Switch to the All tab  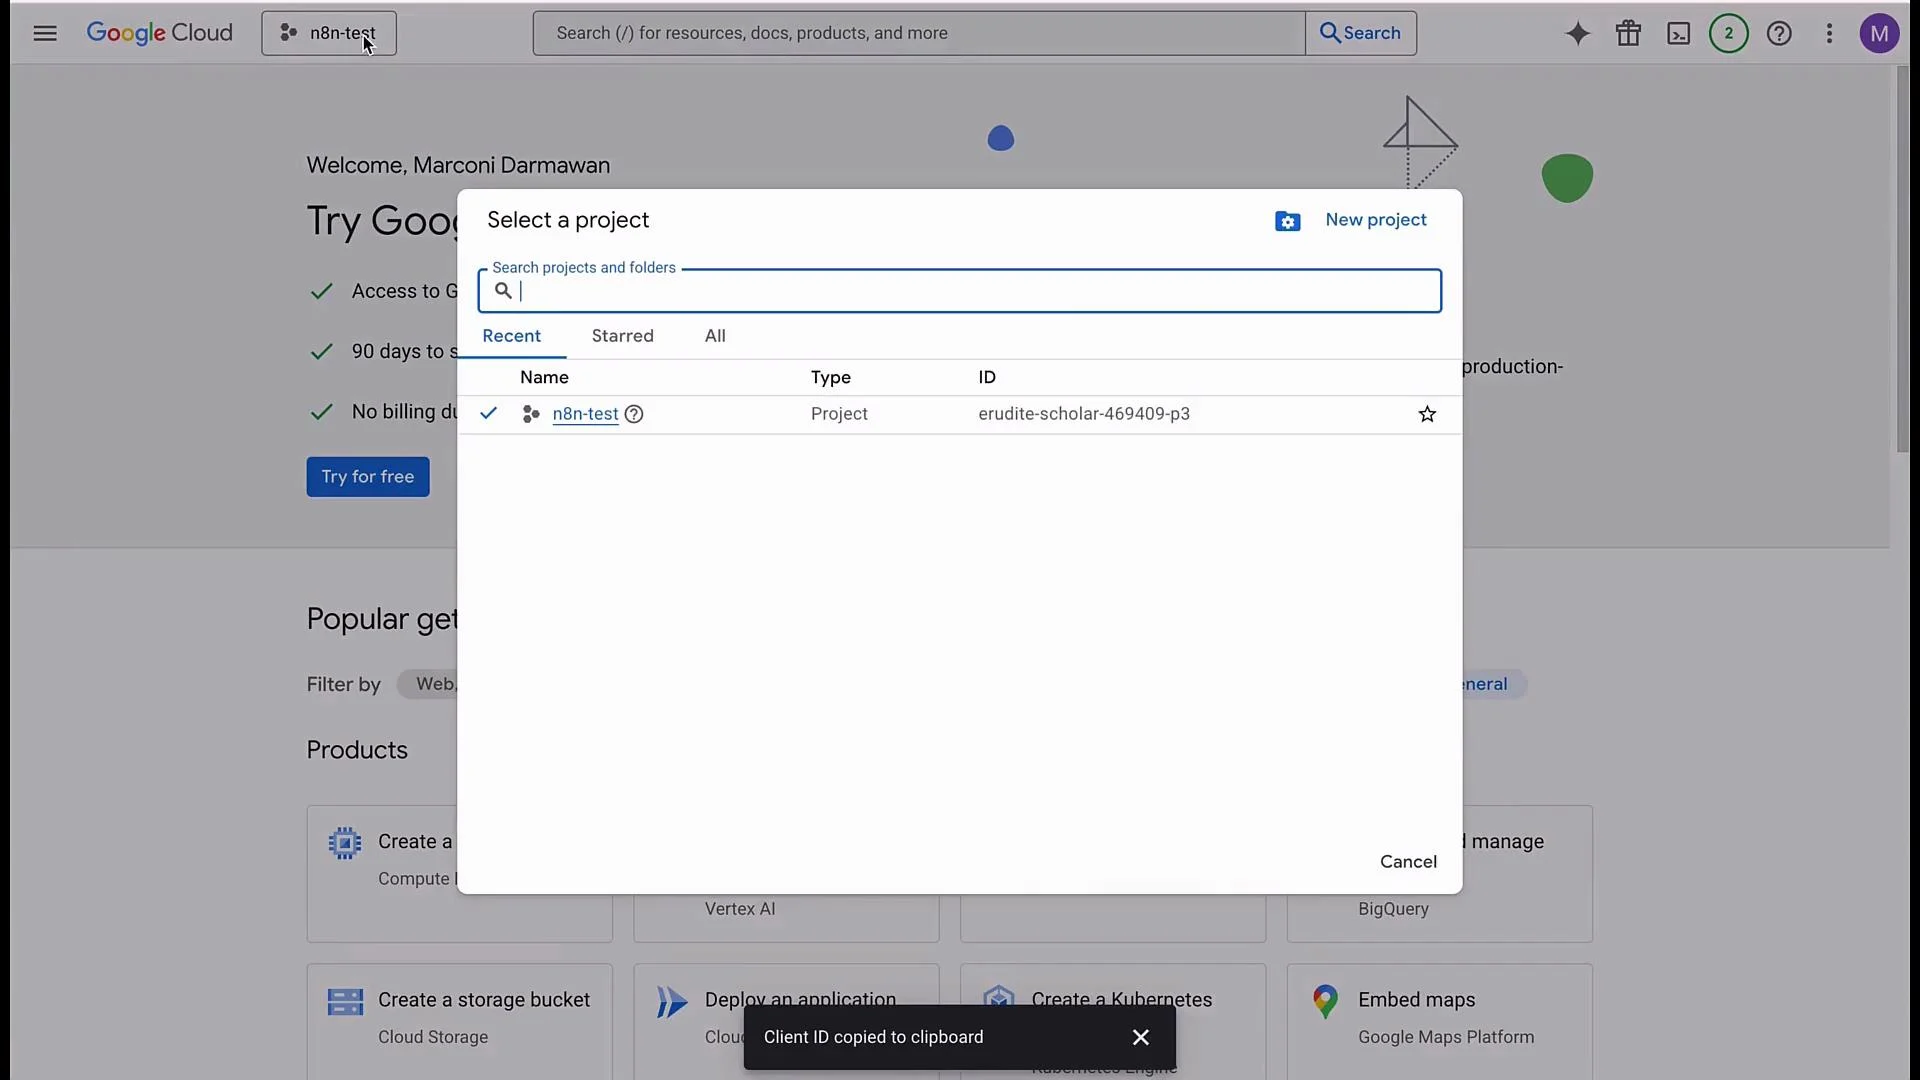[715, 336]
